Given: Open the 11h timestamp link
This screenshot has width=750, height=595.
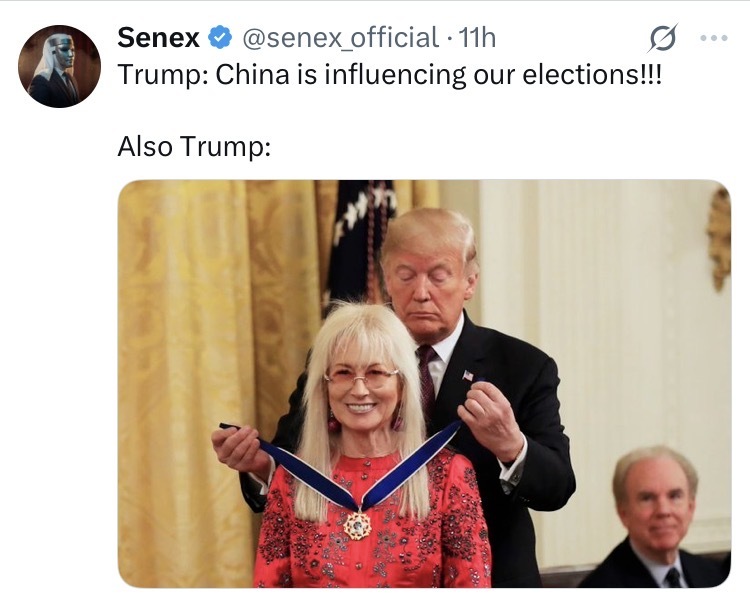Looking at the screenshot, I should tap(476, 38).
